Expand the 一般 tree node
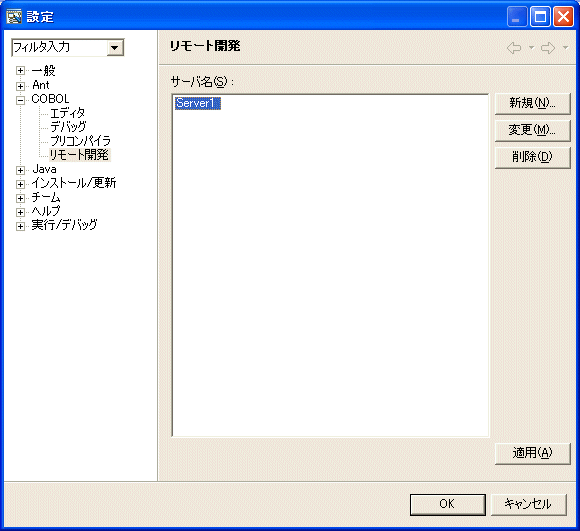The image size is (580, 531). (x=20, y=71)
